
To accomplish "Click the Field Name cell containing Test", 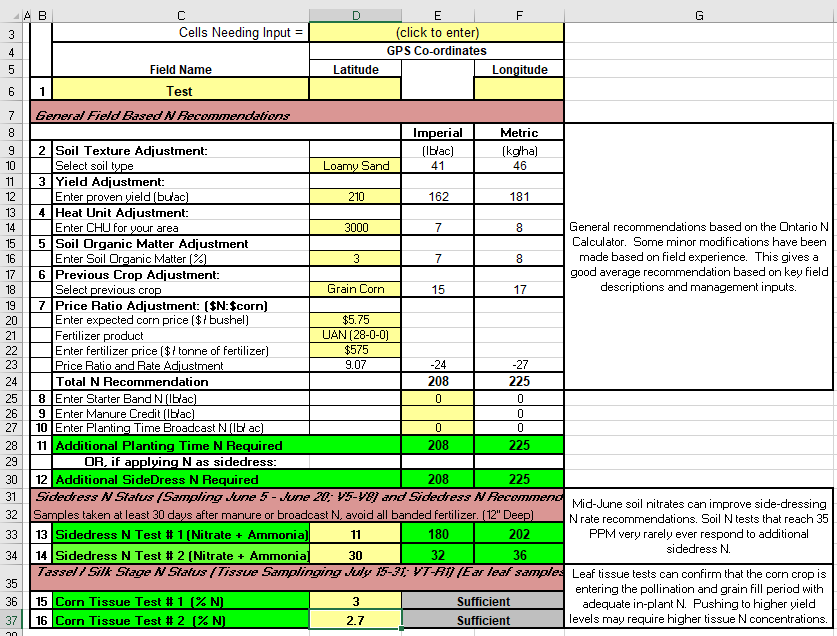I will (x=180, y=89).
